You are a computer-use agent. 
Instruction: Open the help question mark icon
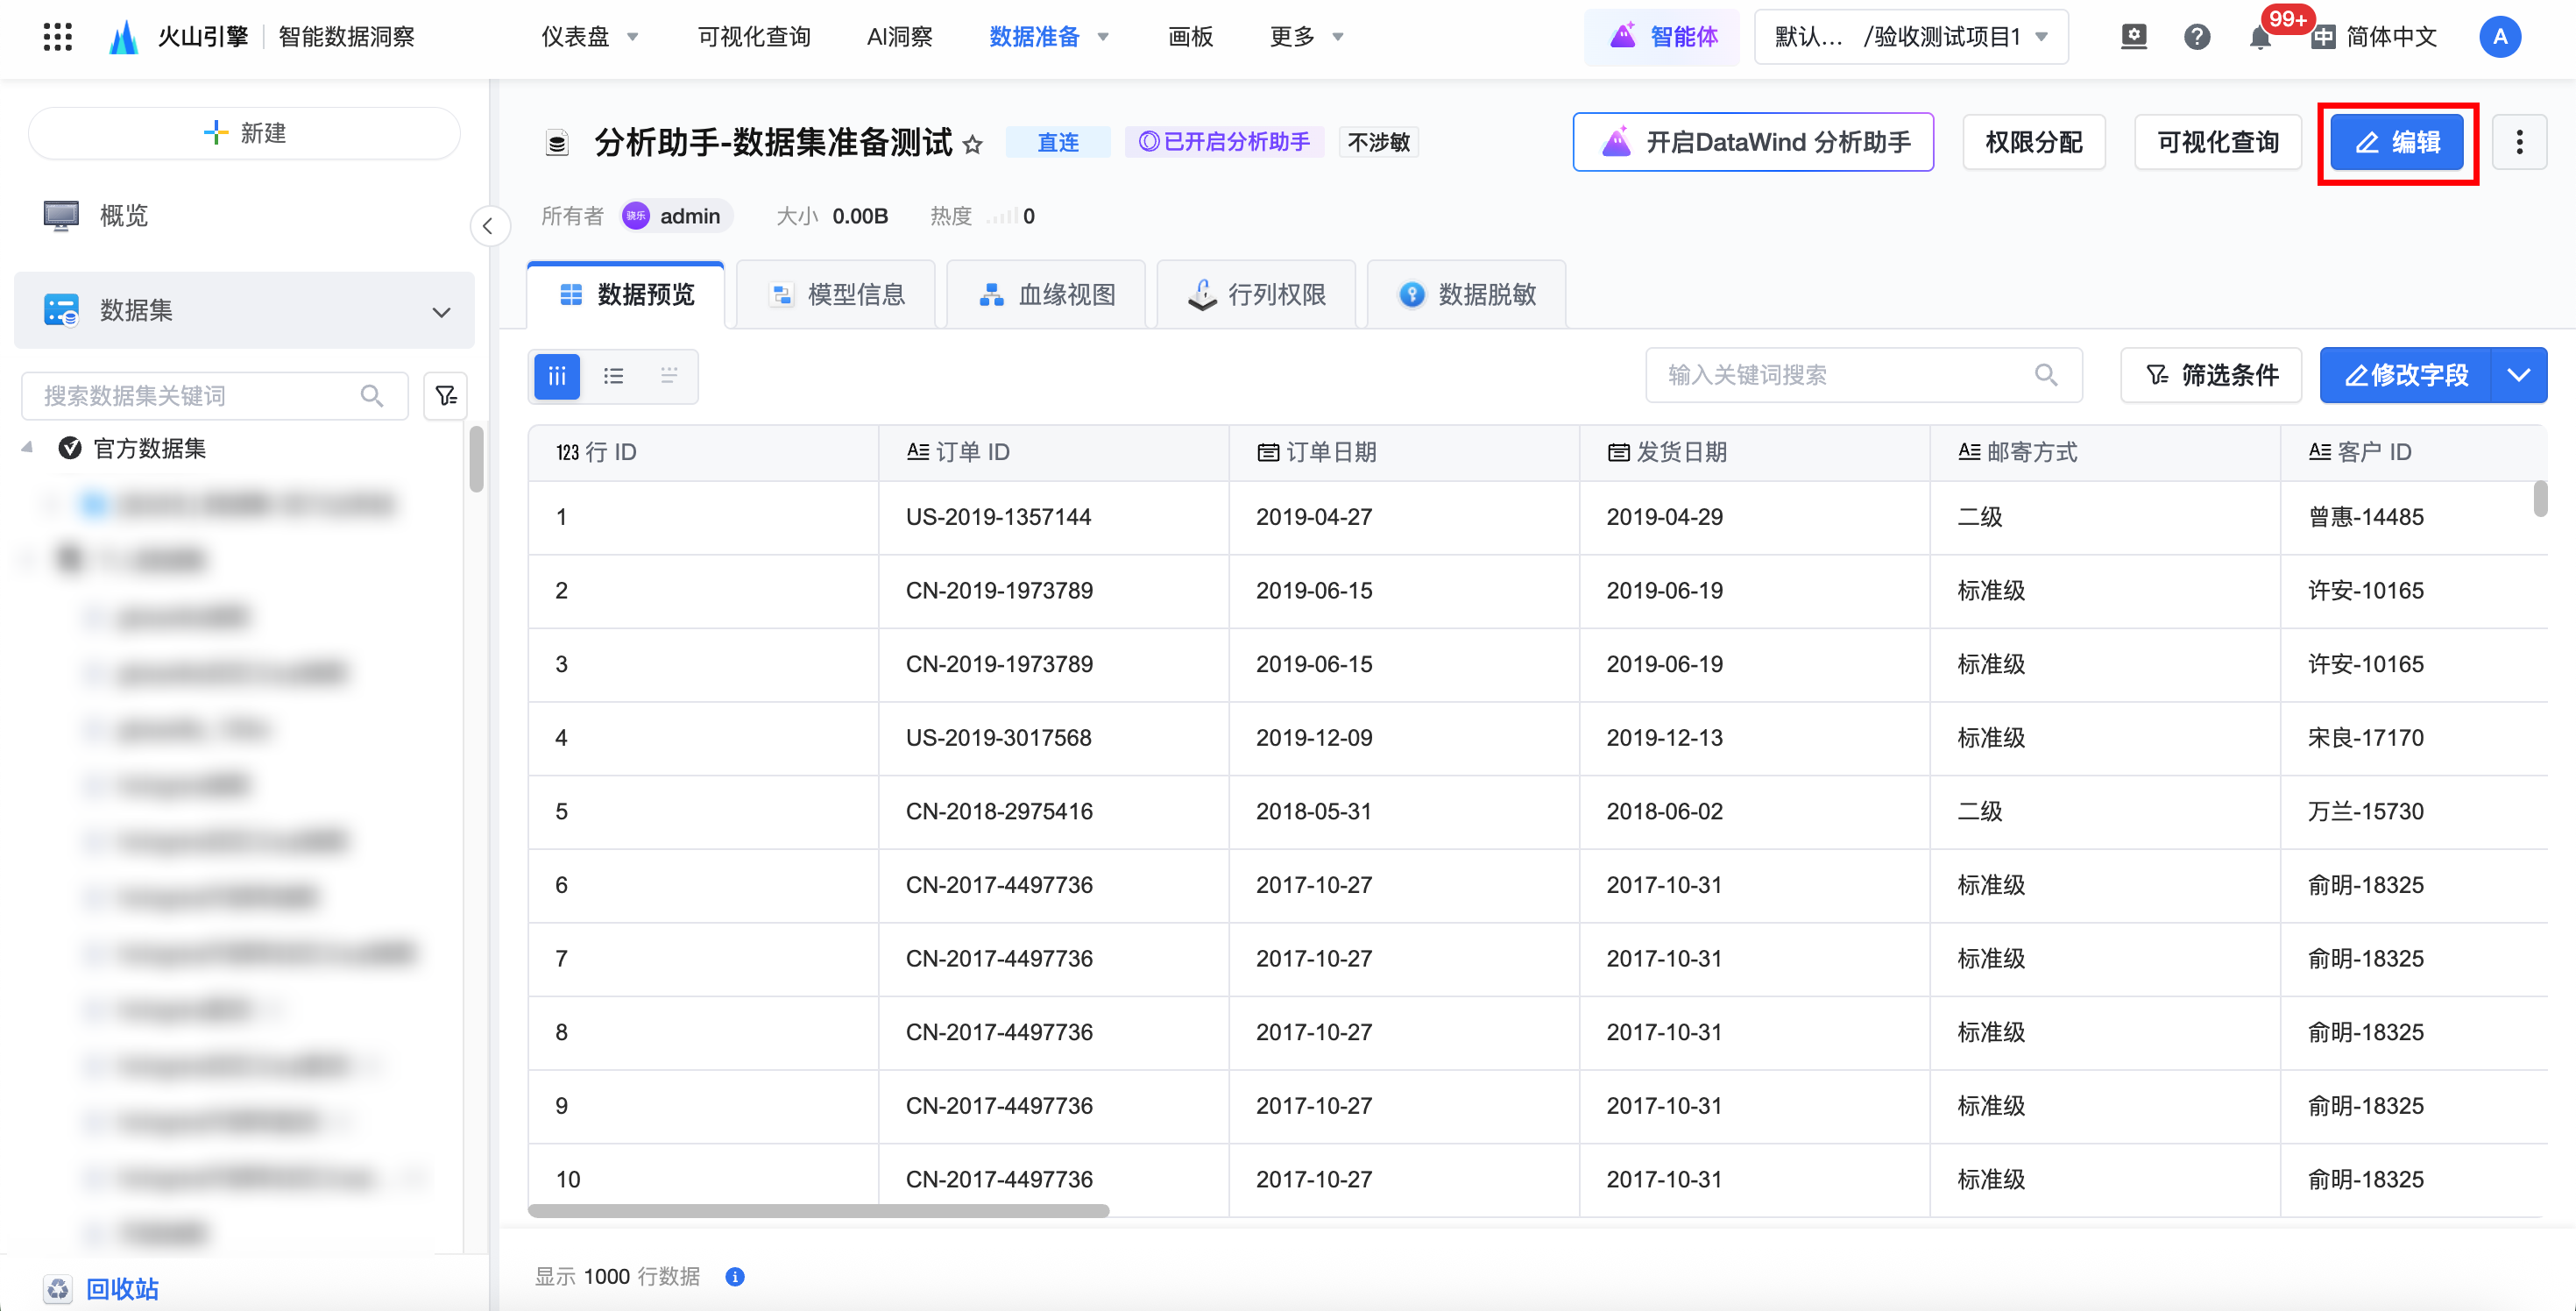[x=2196, y=37]
